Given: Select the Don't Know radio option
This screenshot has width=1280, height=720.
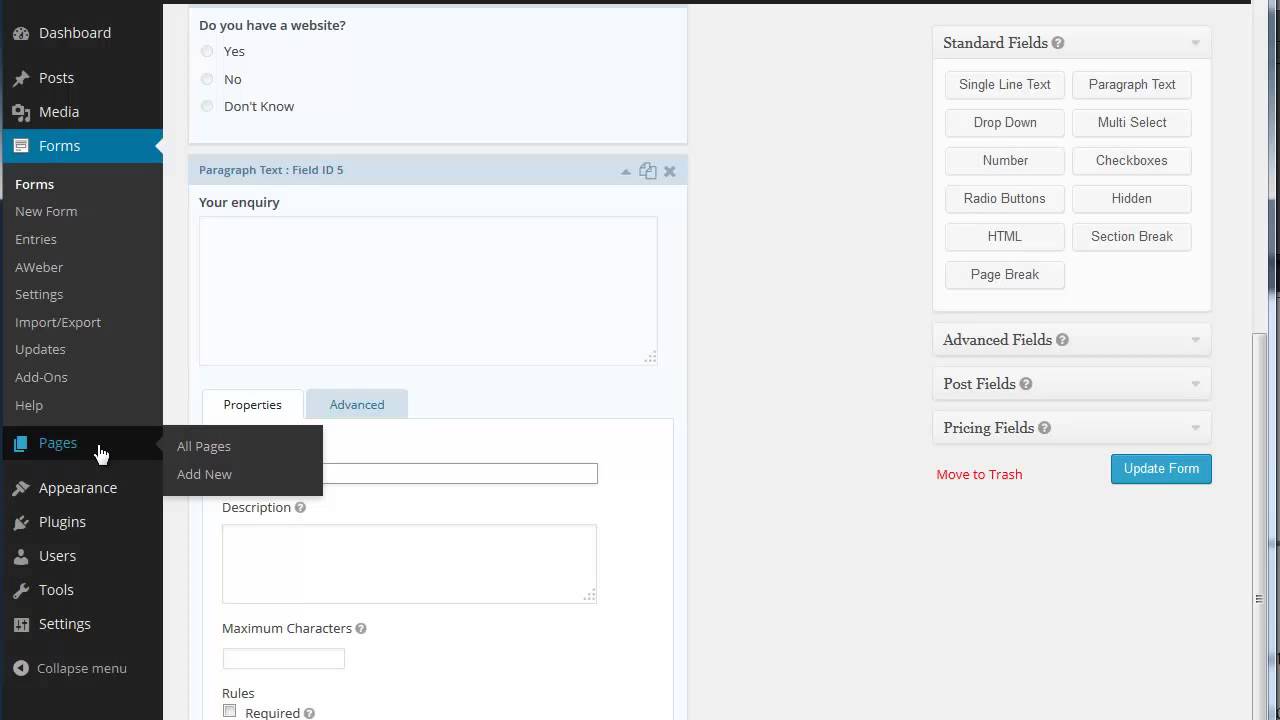Looking at the screenshot, I should tap(207, 106).
